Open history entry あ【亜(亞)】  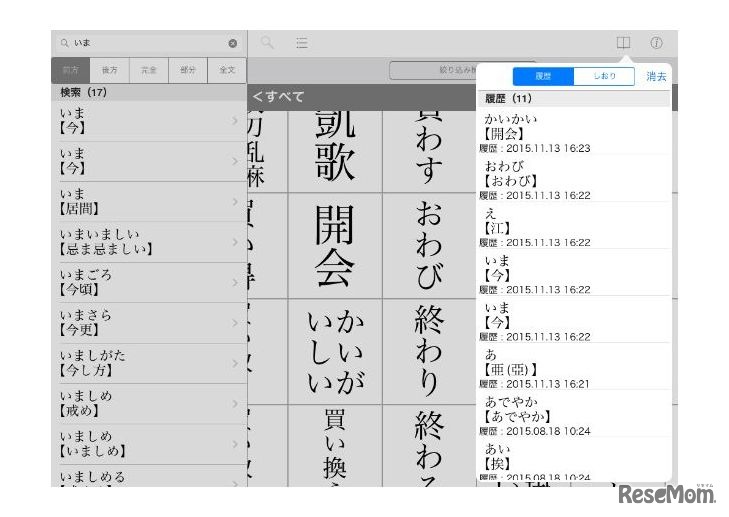pos(574,368)
